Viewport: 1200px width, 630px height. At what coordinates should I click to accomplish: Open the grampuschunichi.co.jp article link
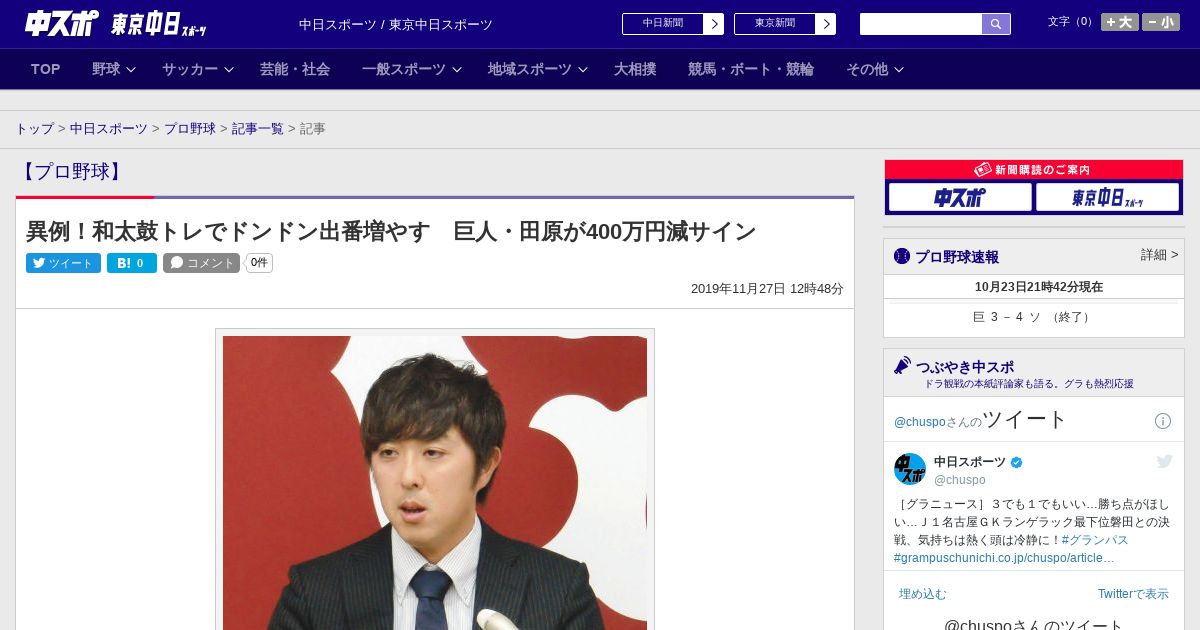[1004, 558]
